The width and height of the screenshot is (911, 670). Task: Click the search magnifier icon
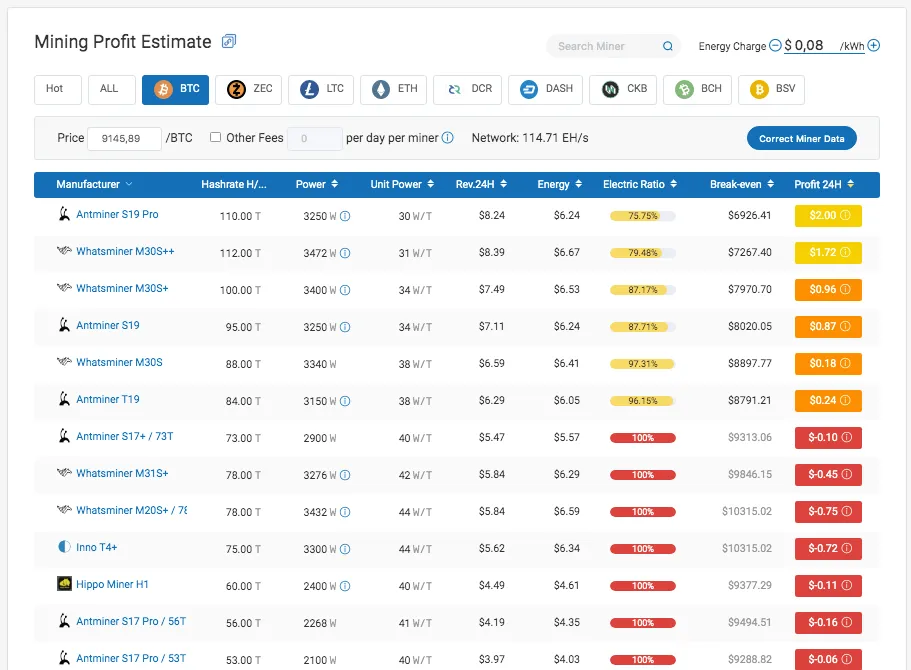coord(668,46)
